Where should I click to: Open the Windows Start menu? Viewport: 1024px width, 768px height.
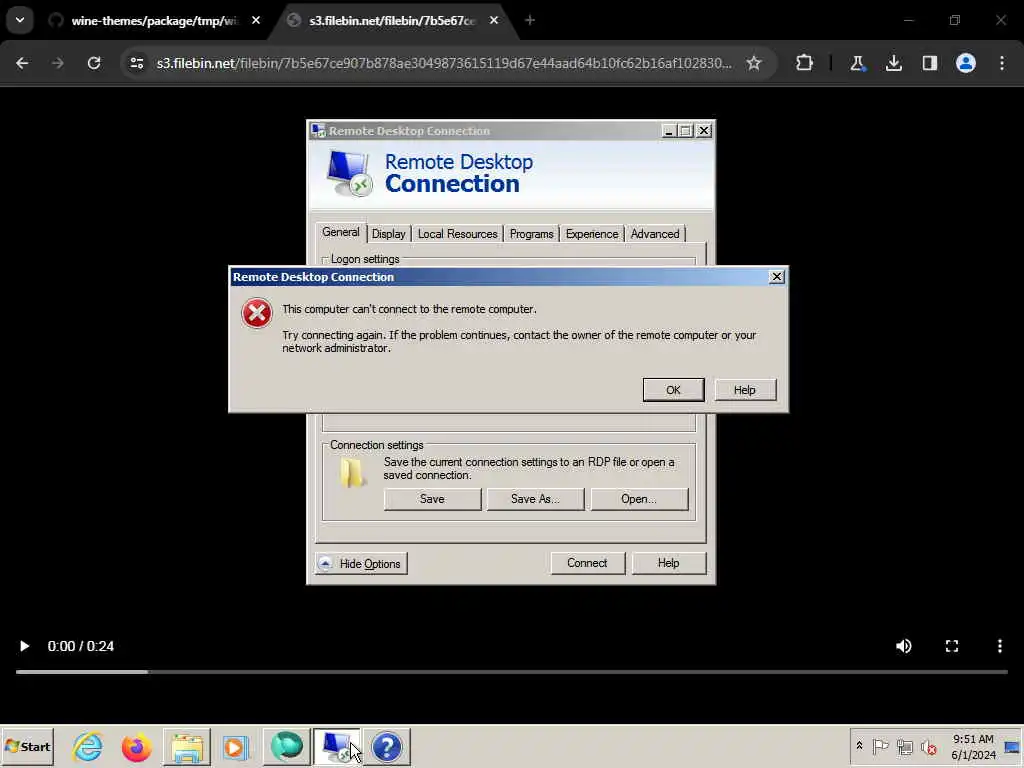tap(27, 746)
